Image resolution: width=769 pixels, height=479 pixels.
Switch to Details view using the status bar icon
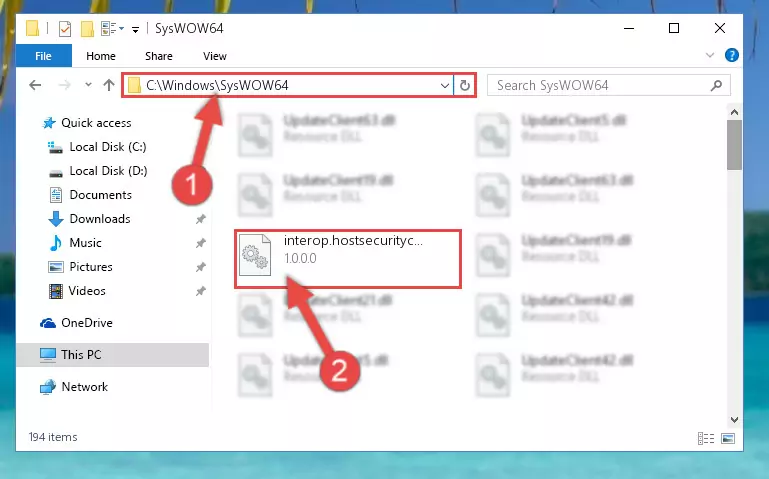click(706, 438)
